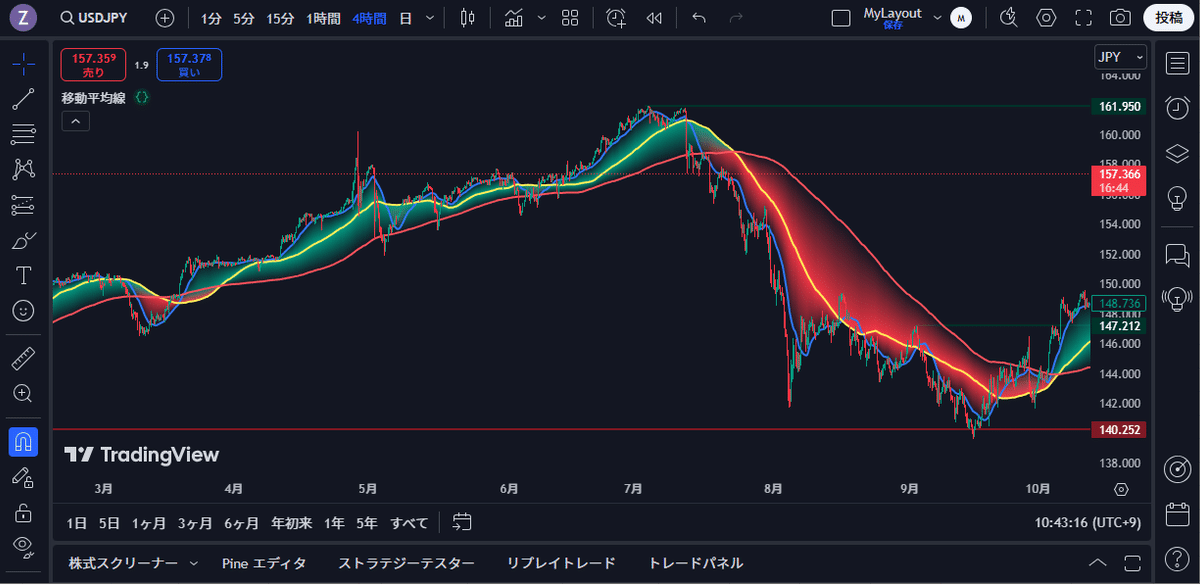Screen dimensions: 1200x585
Task: Open Fibonacci and horizontal lines tool
Action: [x=23, y=134]
